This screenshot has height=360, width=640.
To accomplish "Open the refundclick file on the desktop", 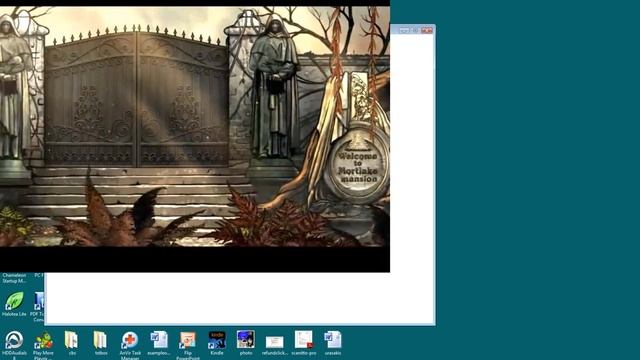I will tap(275, 344).
